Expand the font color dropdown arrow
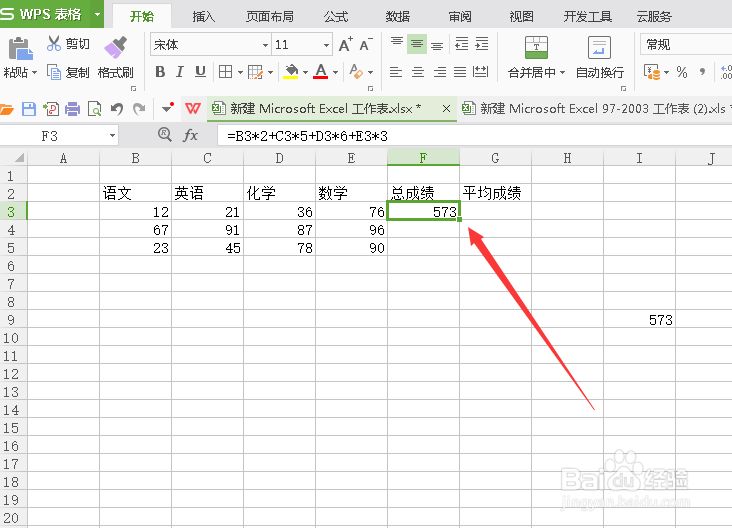This screenshot has width=732, height=528. (335, 72)
